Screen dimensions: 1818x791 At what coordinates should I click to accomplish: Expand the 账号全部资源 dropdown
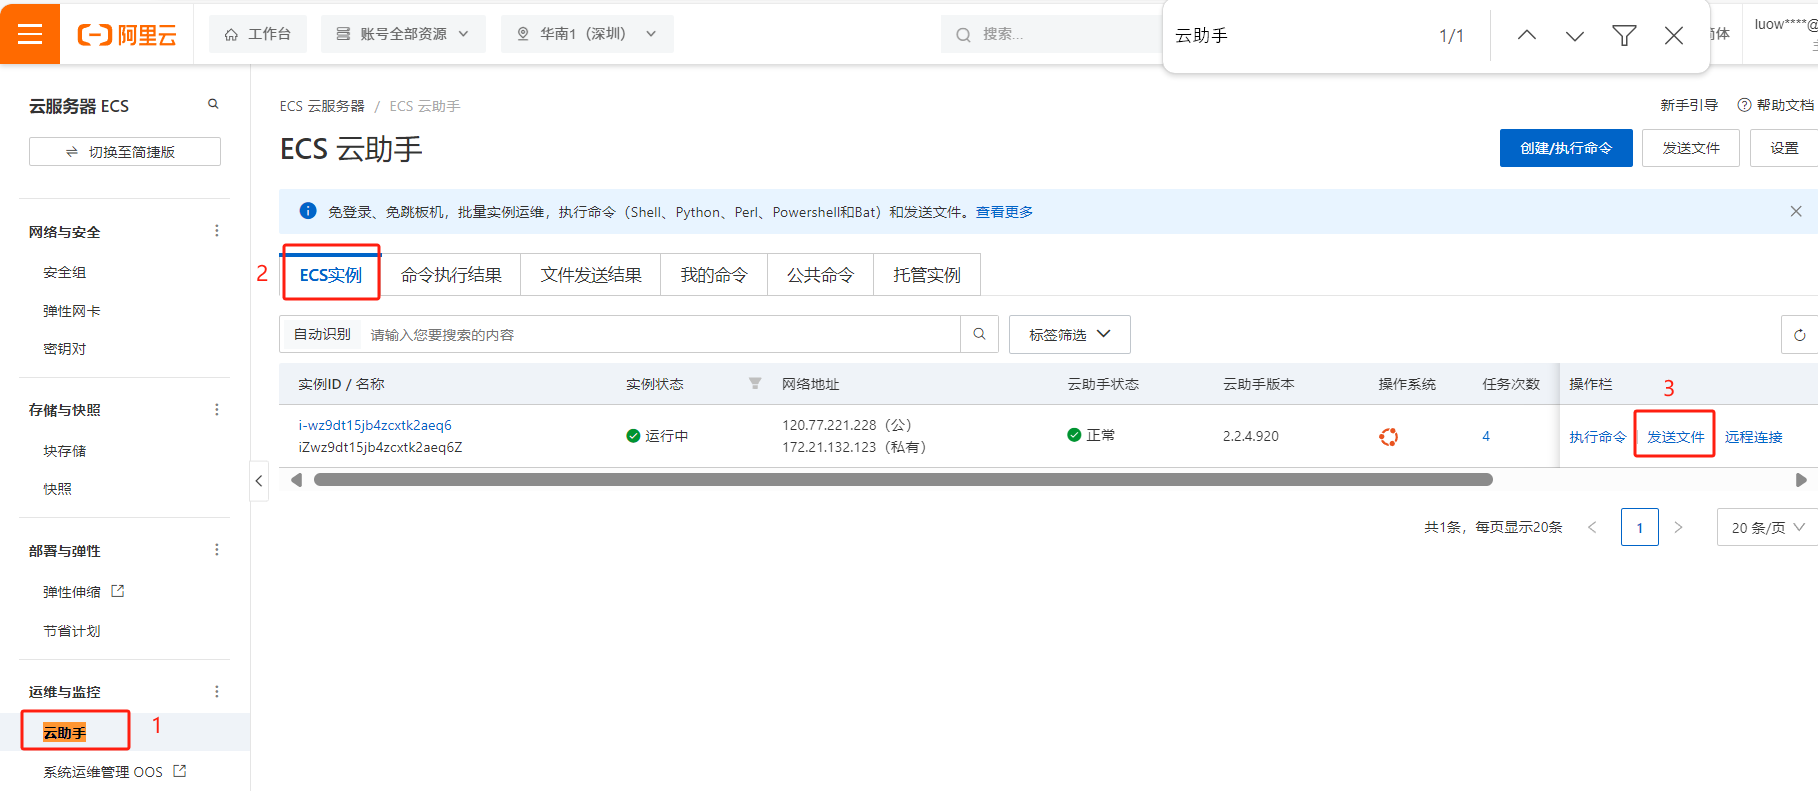(x=403, y=34)
